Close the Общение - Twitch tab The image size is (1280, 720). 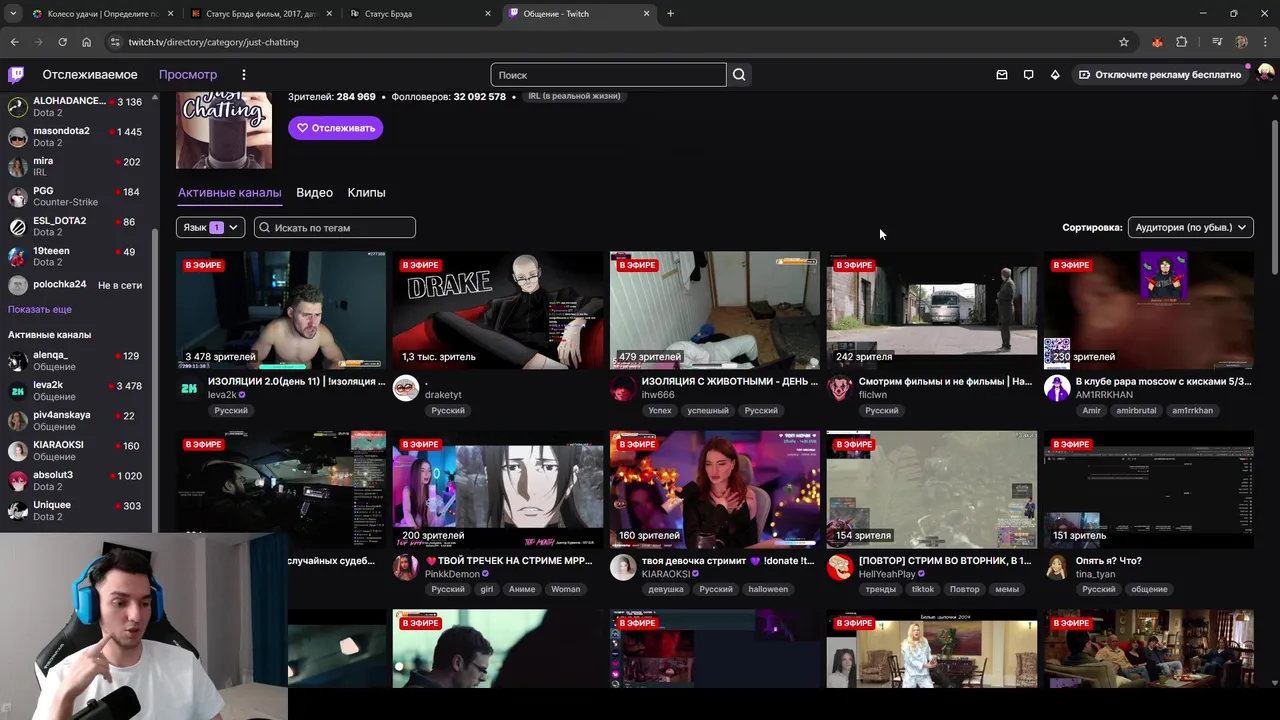coord(646,14)
